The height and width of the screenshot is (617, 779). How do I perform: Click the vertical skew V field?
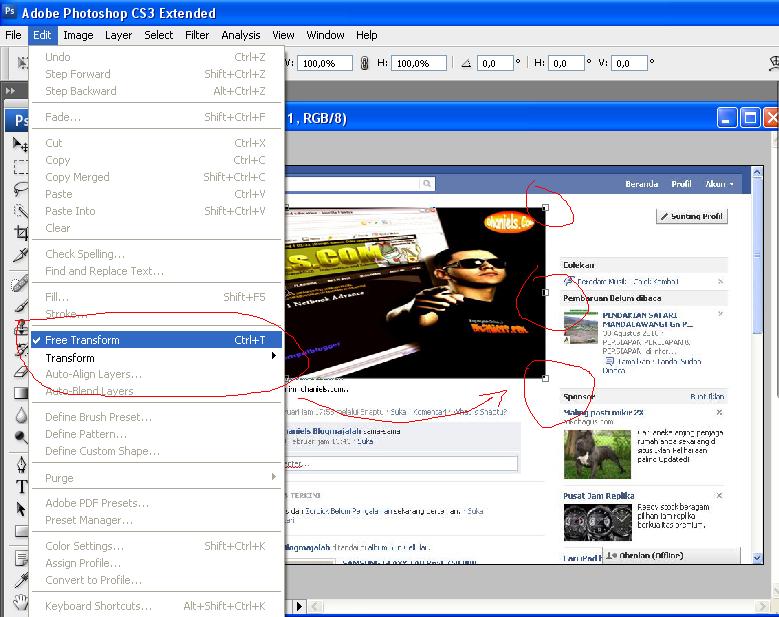[x=629, y=63]
